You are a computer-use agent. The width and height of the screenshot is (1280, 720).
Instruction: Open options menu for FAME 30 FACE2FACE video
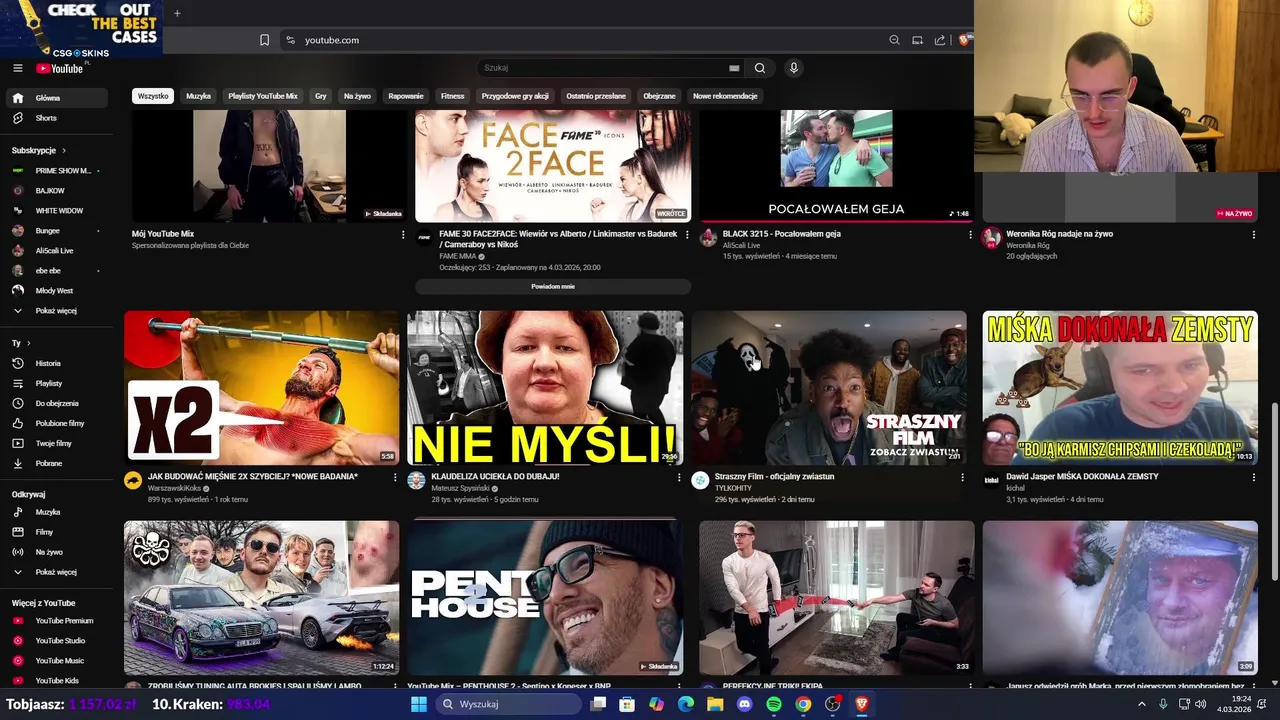tap(687, 235)
